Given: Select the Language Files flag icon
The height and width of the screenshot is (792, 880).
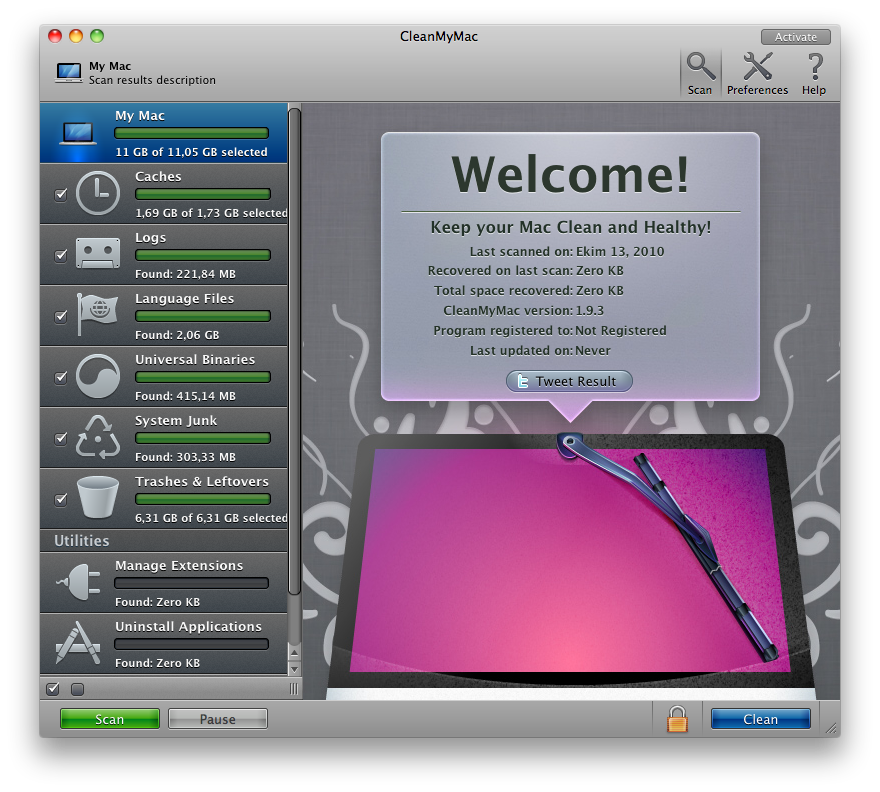Looking at the screenshot, I should point(97,316).
